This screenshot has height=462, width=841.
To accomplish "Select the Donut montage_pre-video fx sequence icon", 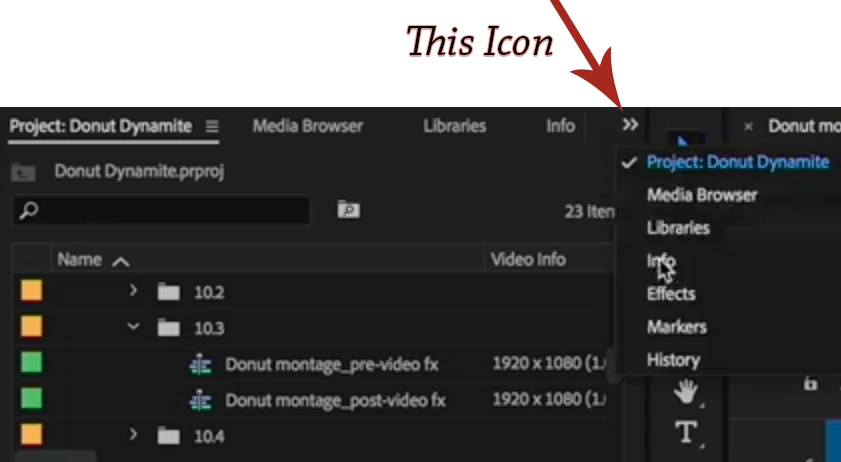I will [201, 365].
